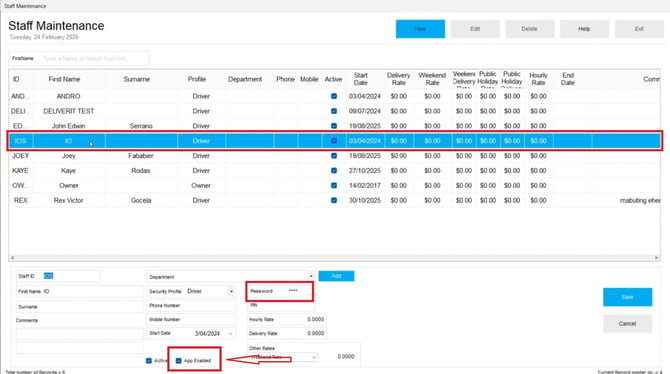Sort by the End Date column header

(568, 79)
